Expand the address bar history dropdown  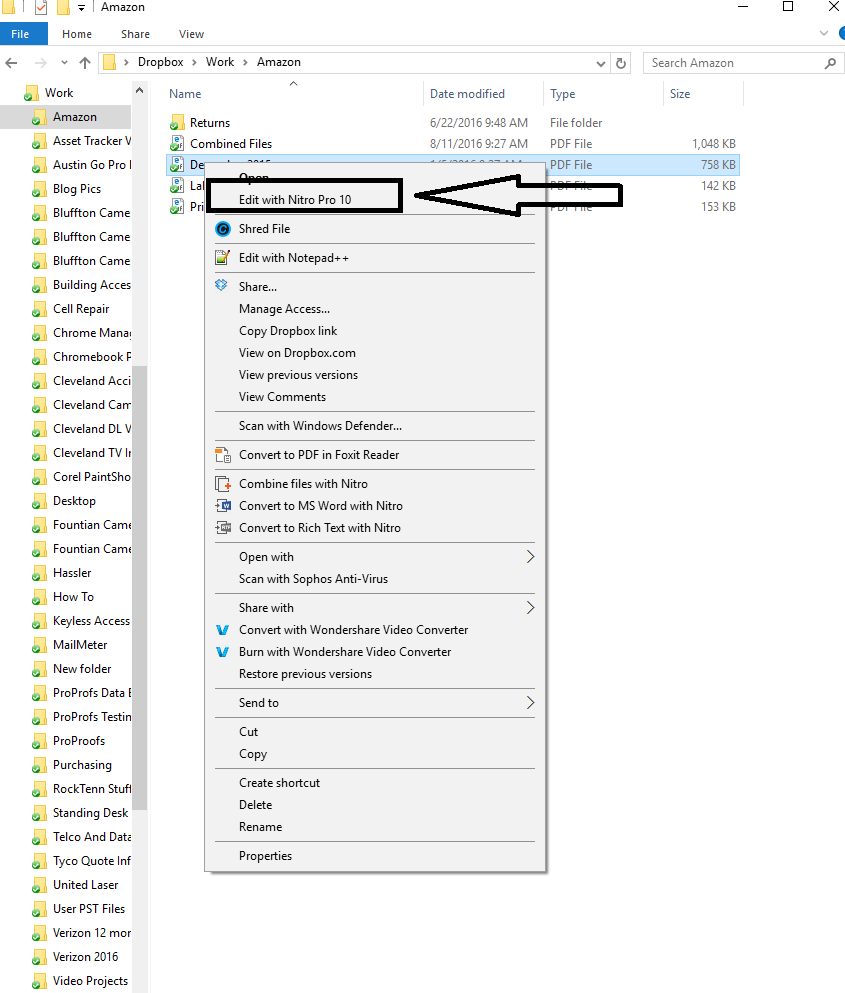[x=600, y=63]
